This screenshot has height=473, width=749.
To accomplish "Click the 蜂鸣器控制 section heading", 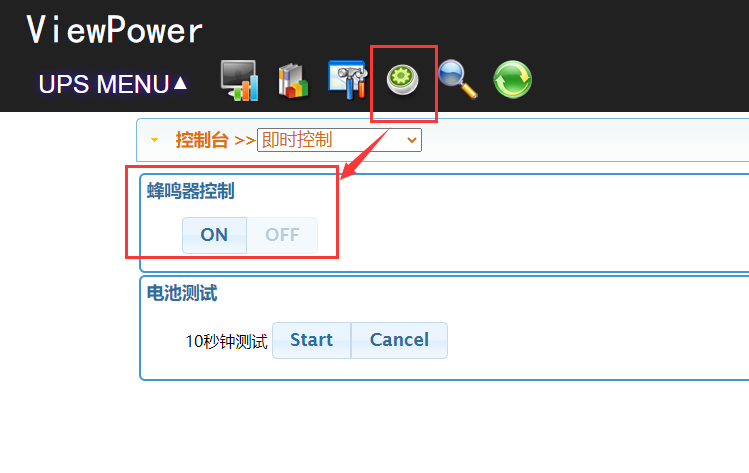I will (x=191, y=191).
